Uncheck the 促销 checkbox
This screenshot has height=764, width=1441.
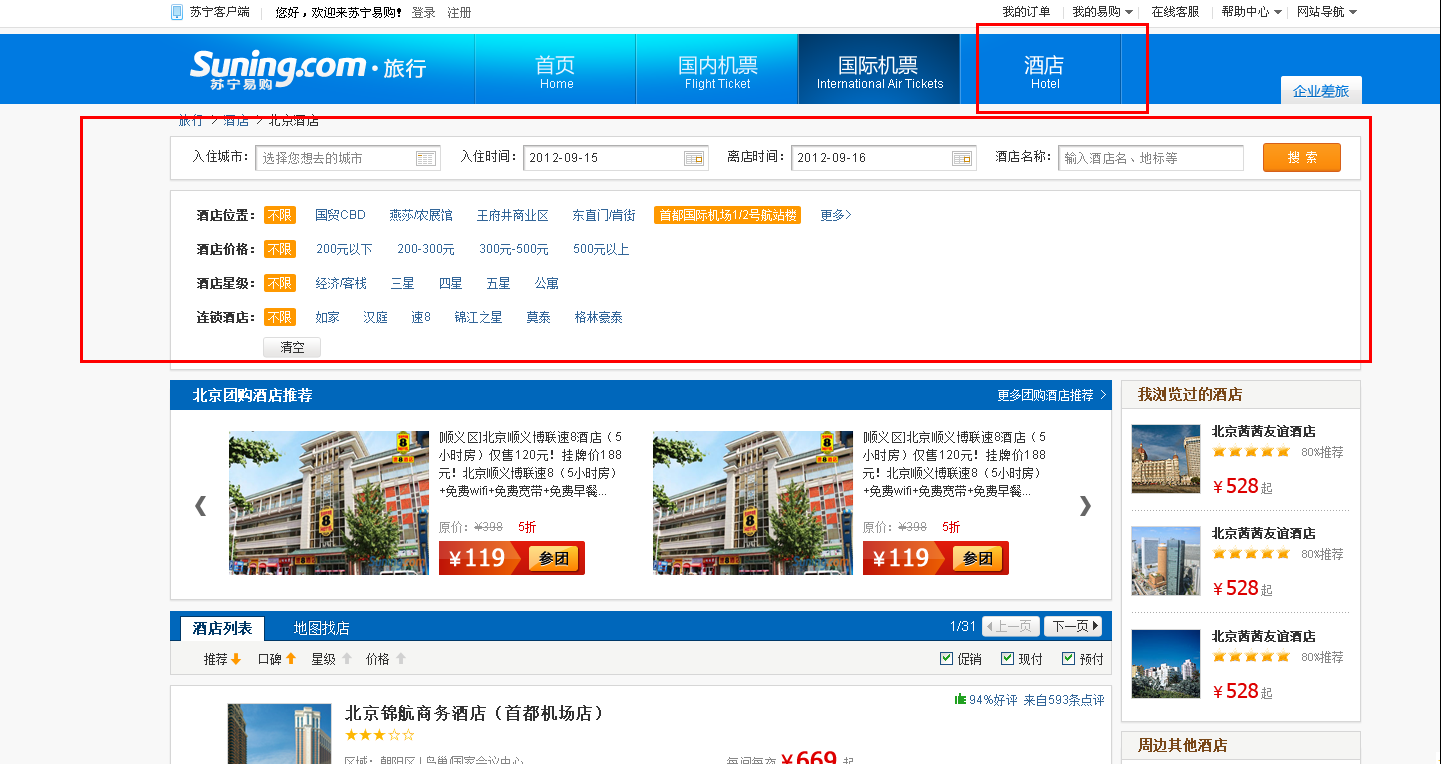point(947,658)
